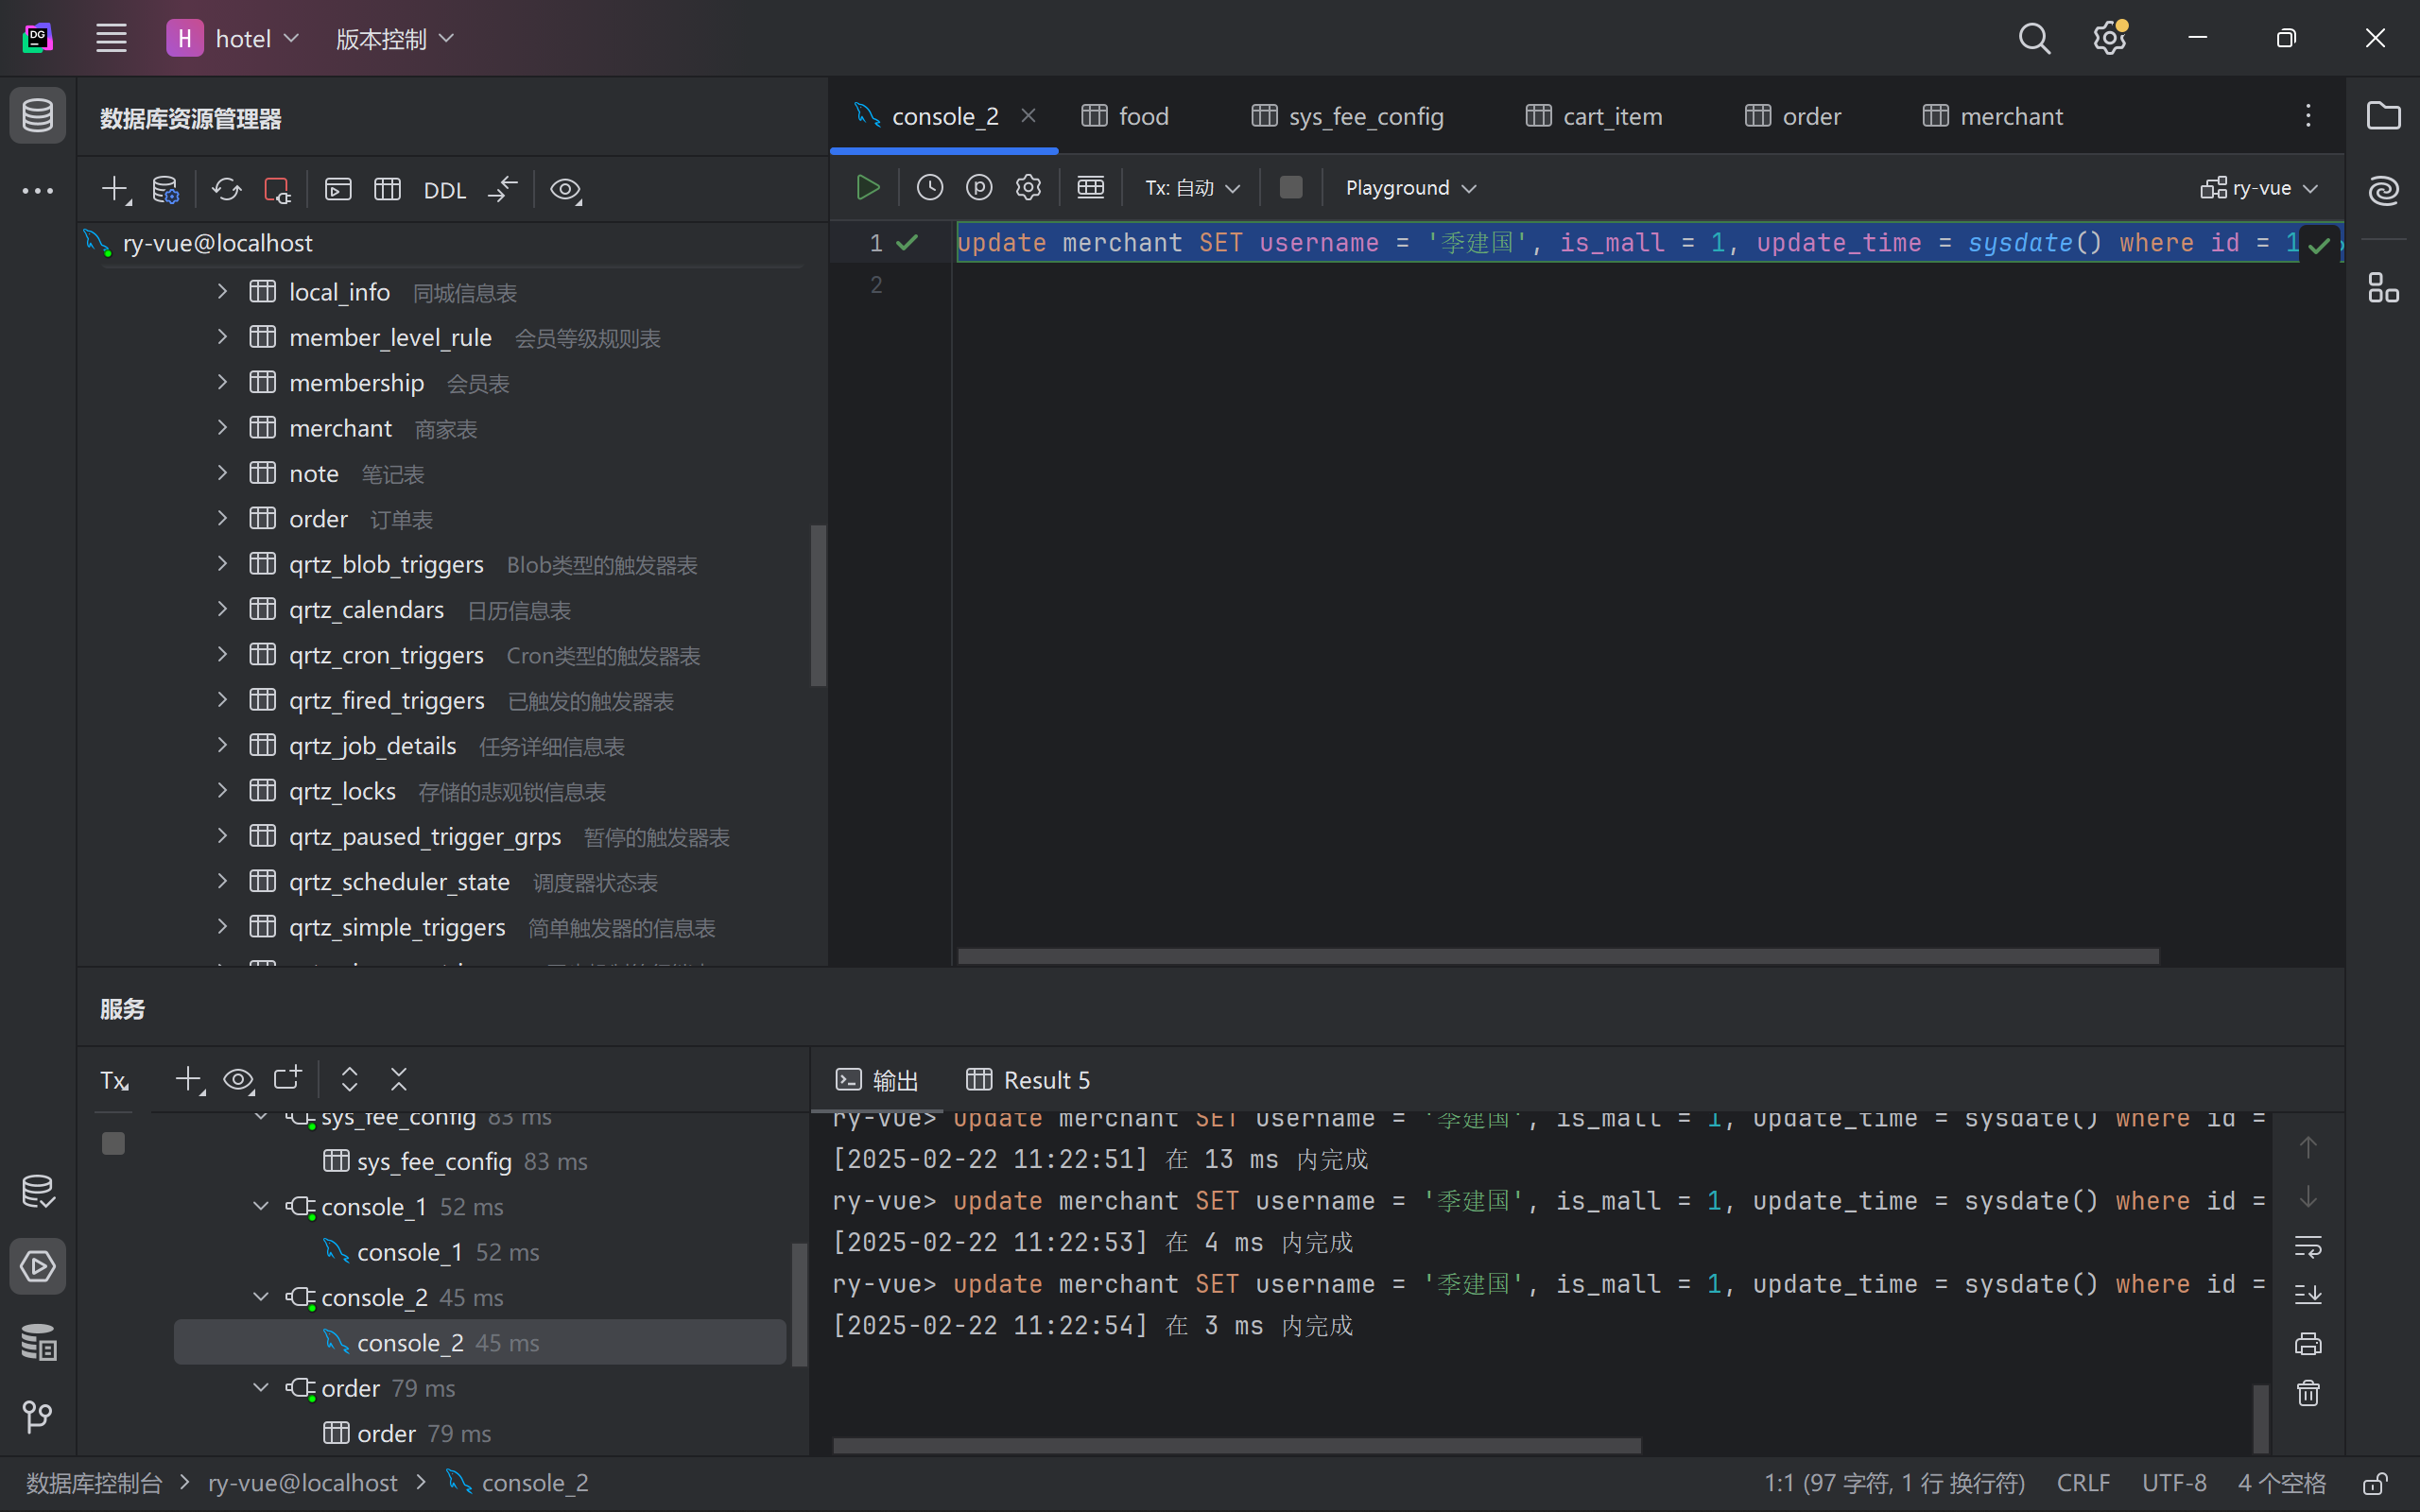Click the DDL button in the explorer toolbar

click(445, 190)
